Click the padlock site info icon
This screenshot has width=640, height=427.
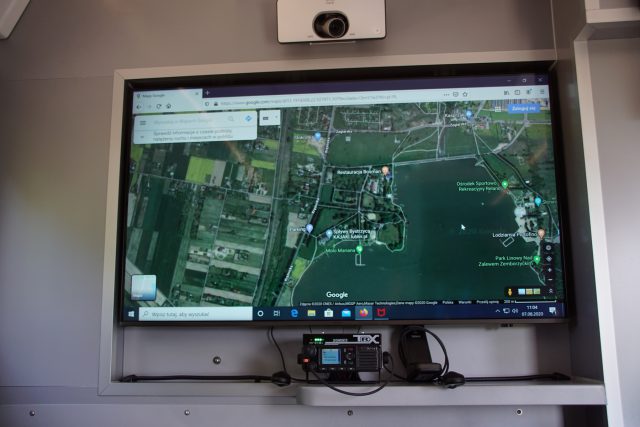216,104
